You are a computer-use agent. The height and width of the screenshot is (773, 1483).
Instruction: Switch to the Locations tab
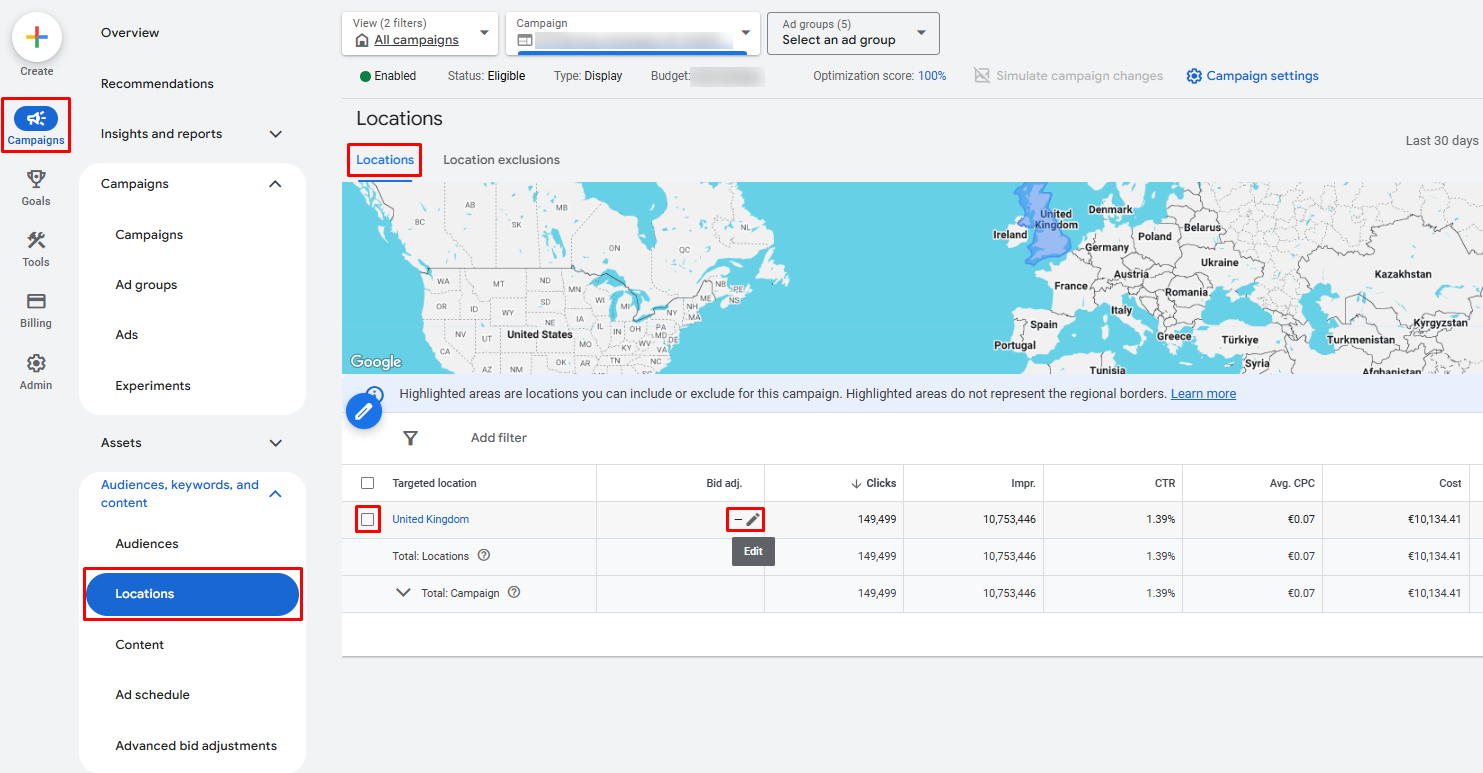click(385, 160)
